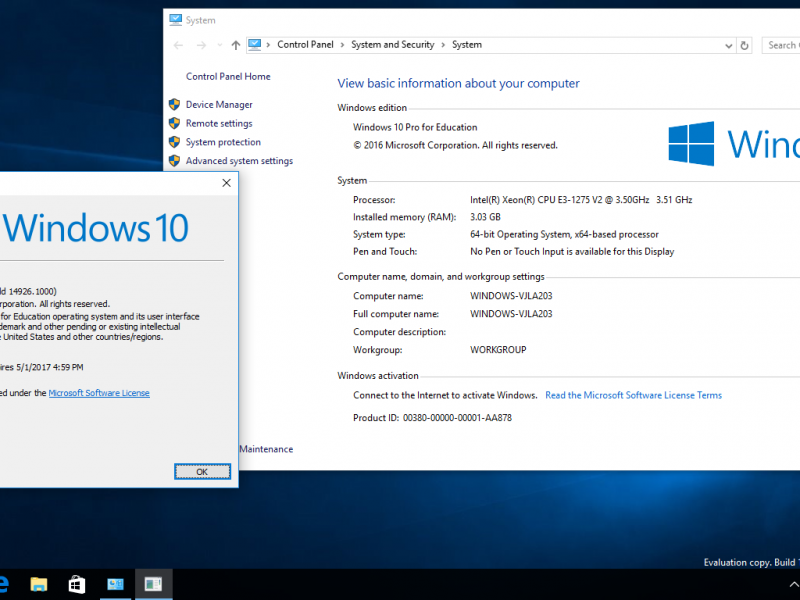Expand chevron before Control Panel breadcrumb
This screenshot has height=600, width=800.
[268, 45]
